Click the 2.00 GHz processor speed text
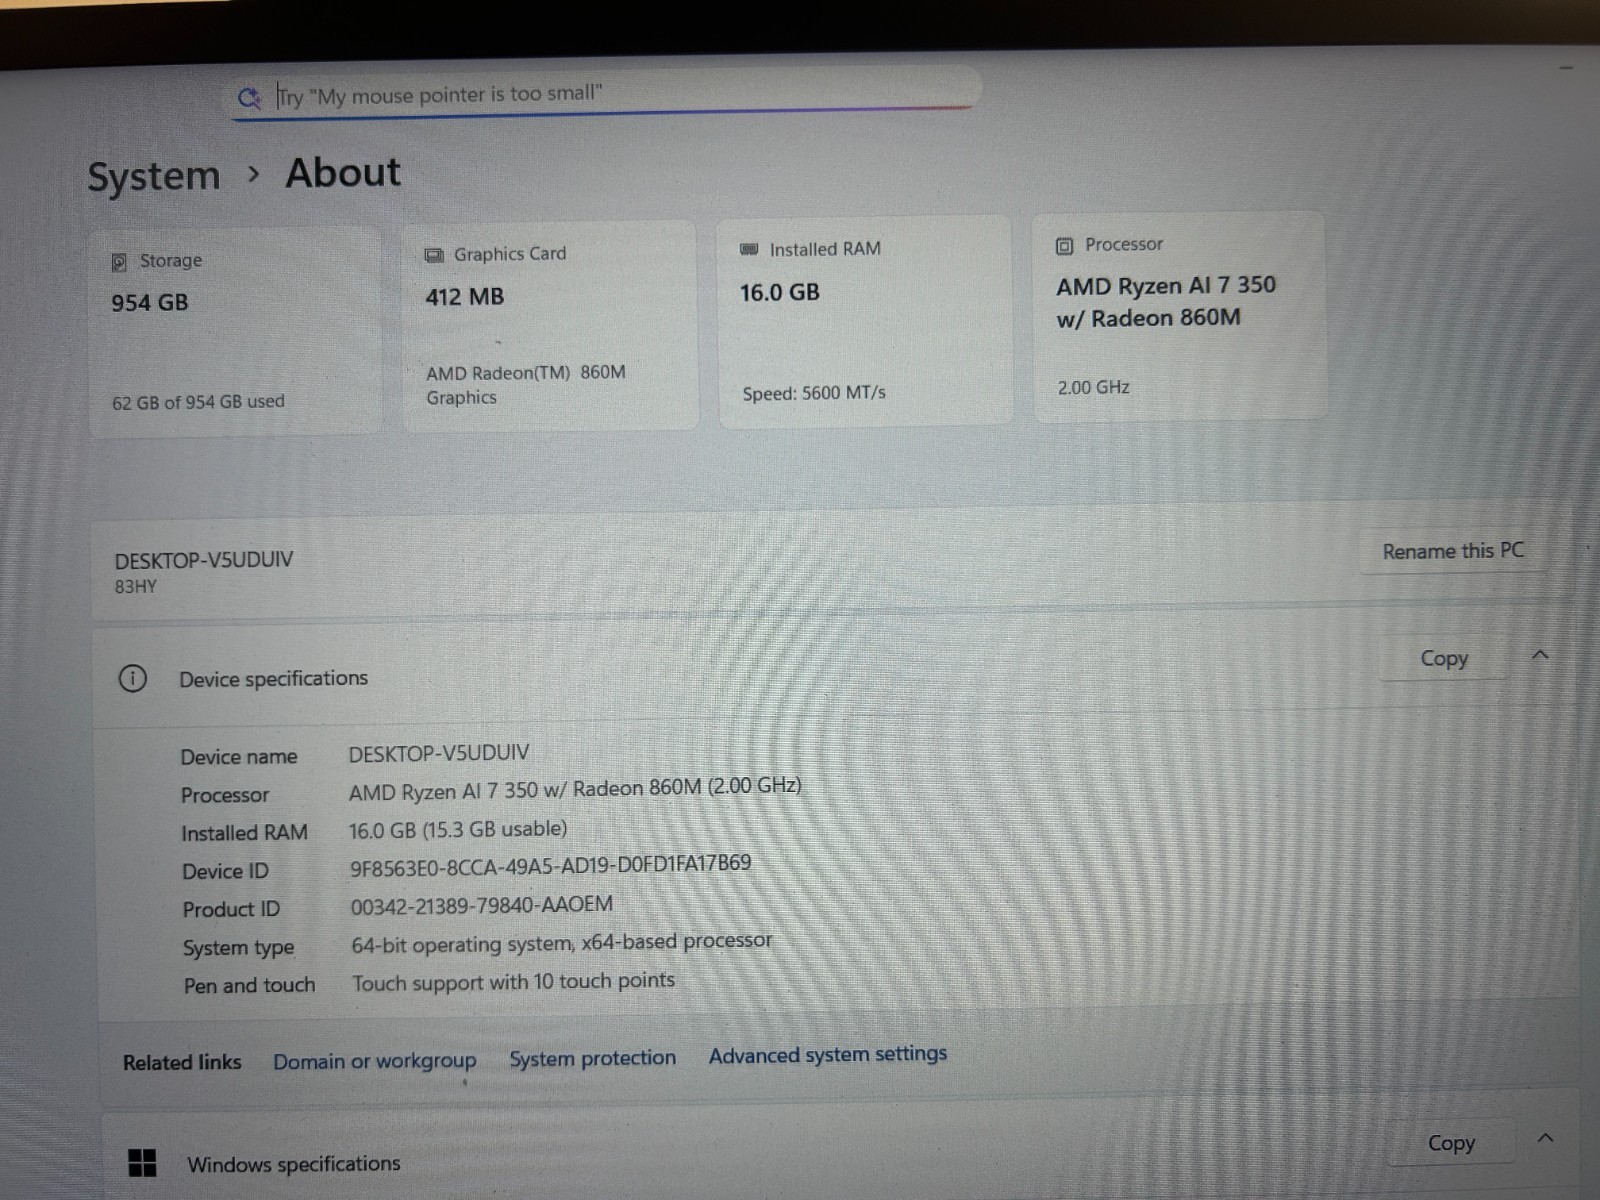The image size is (1600, 1200). [1093, 387]
